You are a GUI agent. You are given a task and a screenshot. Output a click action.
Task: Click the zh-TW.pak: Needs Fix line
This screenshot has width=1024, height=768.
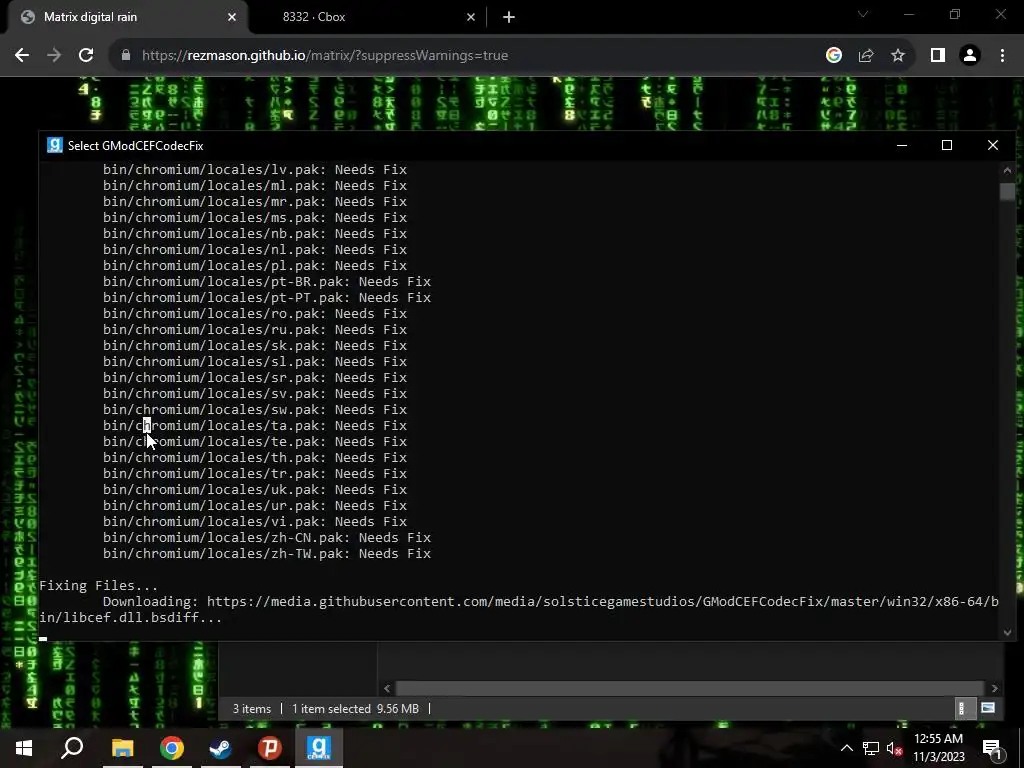click(x=266, y=554)
